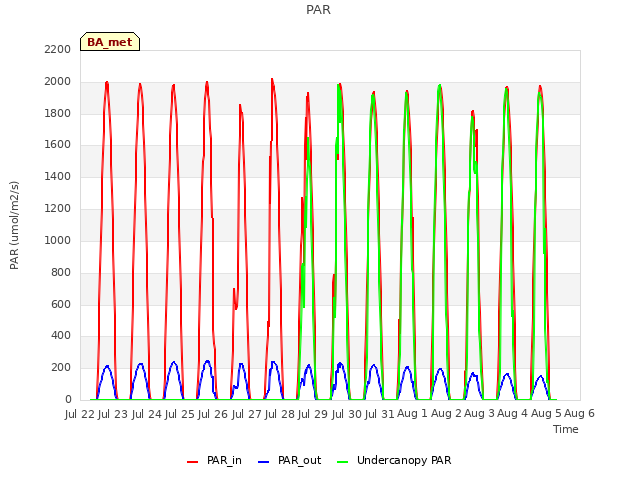Click the Jul 26 x-axis date label
This screenshot has height=480, width=640.
[213, 414]
